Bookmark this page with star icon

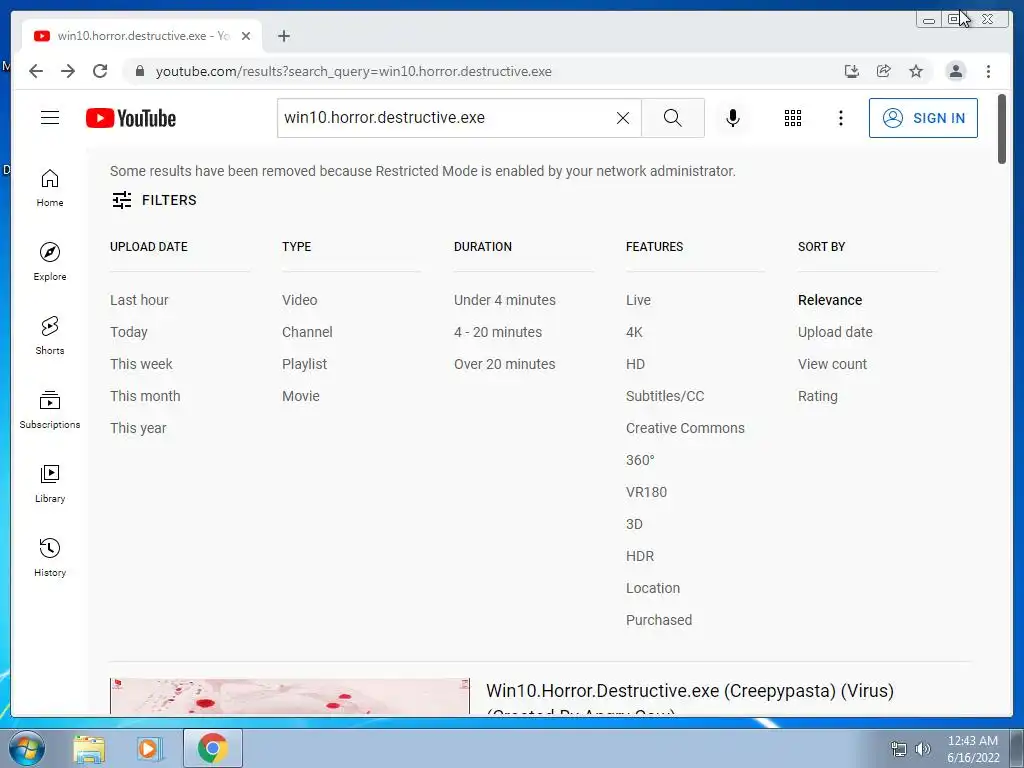coord(916,71)
